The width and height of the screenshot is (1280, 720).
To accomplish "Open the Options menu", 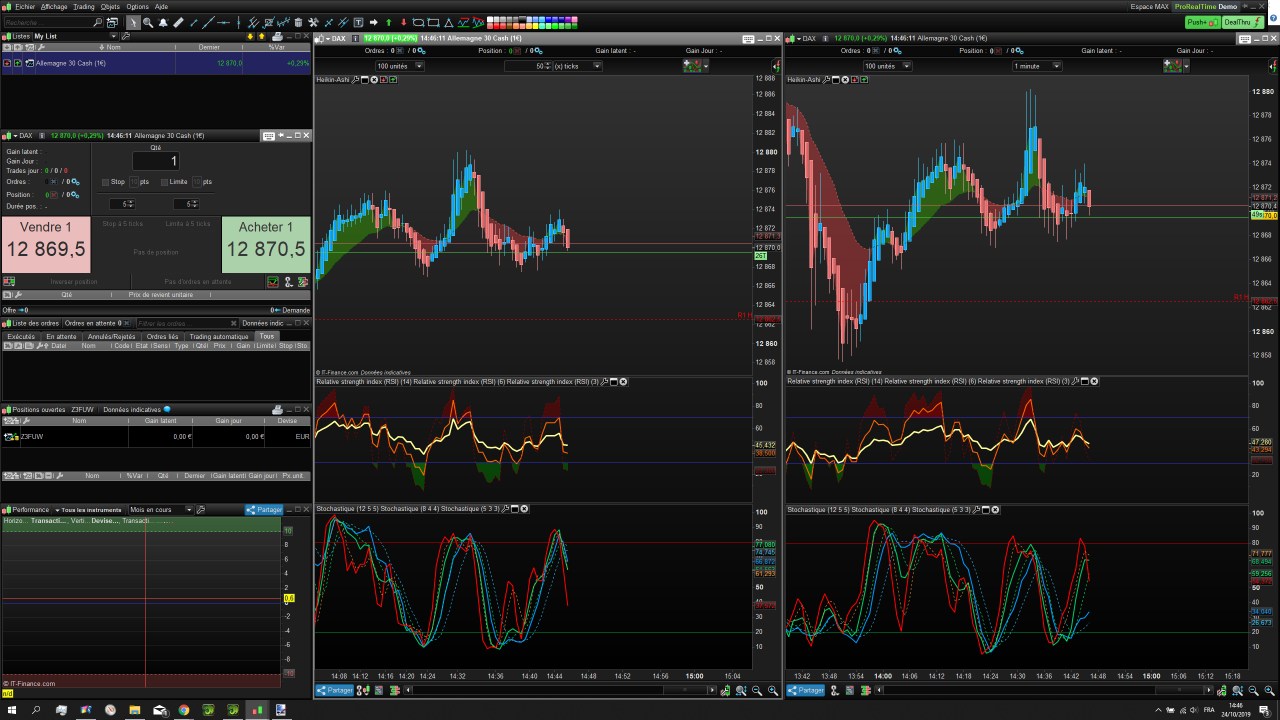I will point(137,6).
